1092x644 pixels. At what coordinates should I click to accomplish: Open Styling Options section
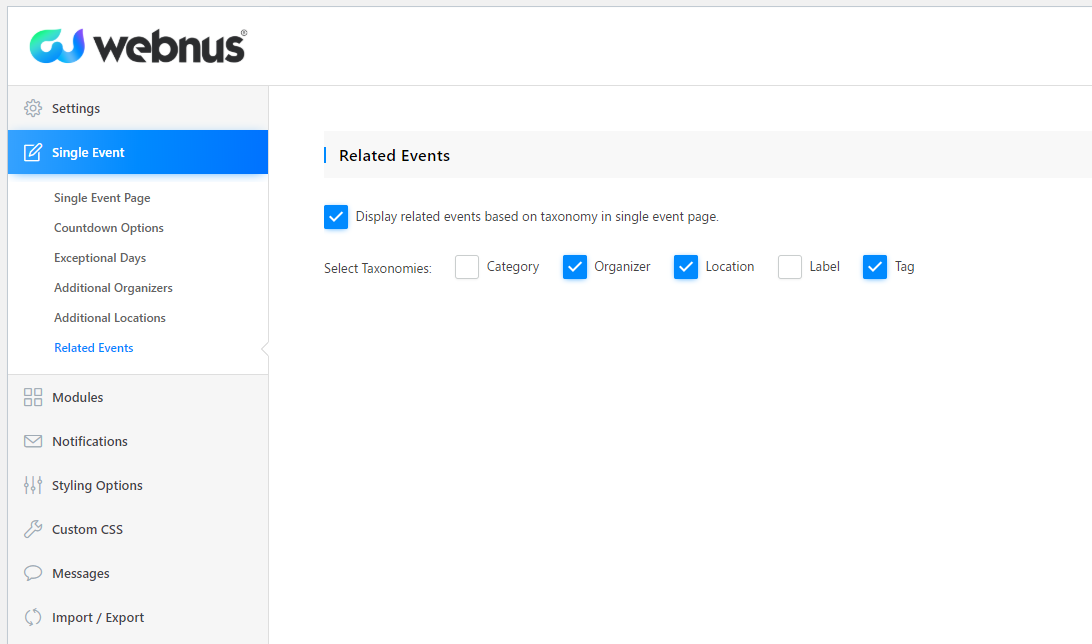point(138,485)
